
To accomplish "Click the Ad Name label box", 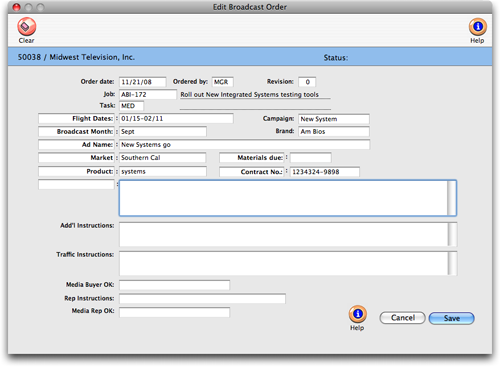I will pos(76,145).
